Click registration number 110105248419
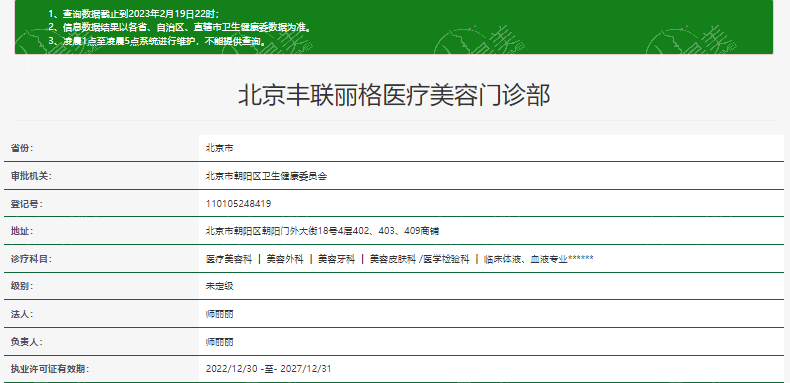Image resolution: width=790 pixels, height=383 pixels. pyautogui.click(x=238, y=204)
